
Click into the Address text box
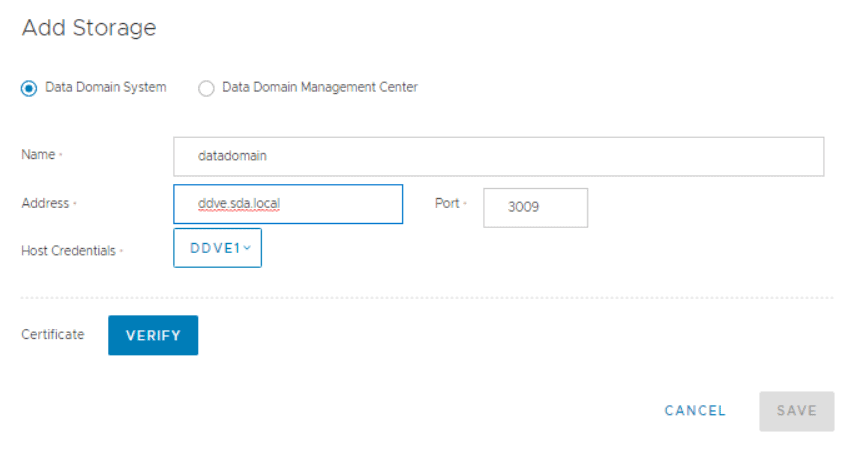point(288,204)
